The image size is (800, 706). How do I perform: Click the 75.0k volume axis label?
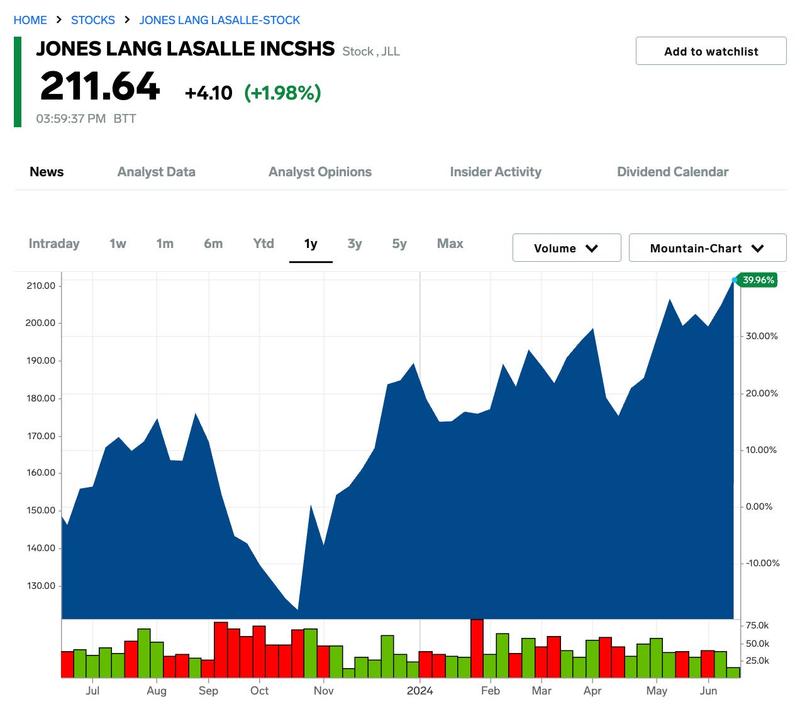coord(757,625)
